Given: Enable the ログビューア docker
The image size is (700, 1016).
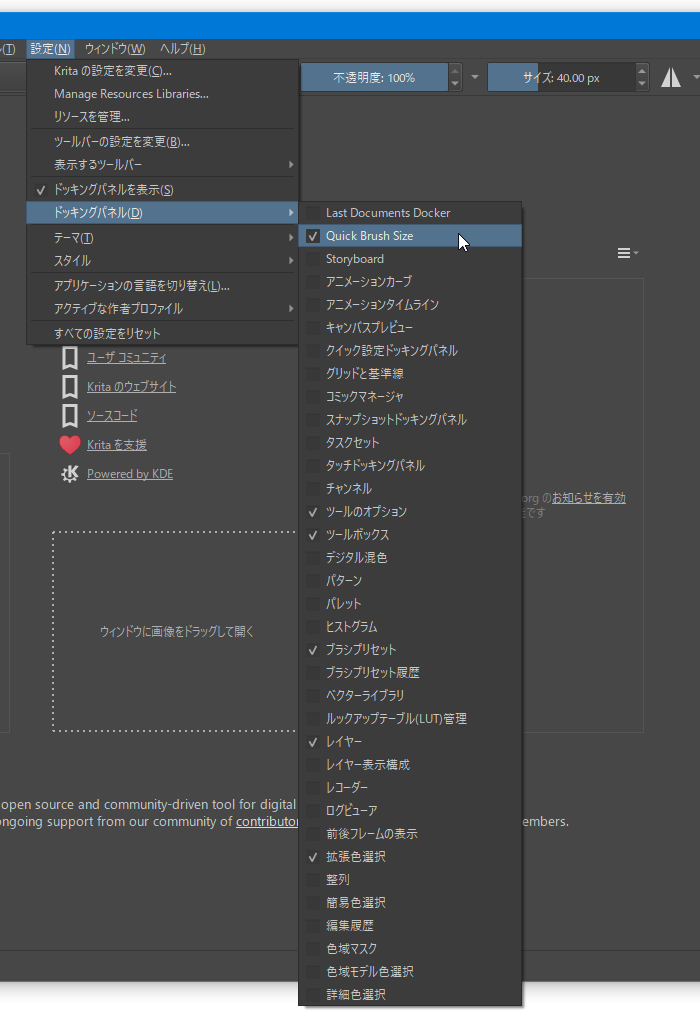Looking at the screenshot, I should click(x=410, y=811).
